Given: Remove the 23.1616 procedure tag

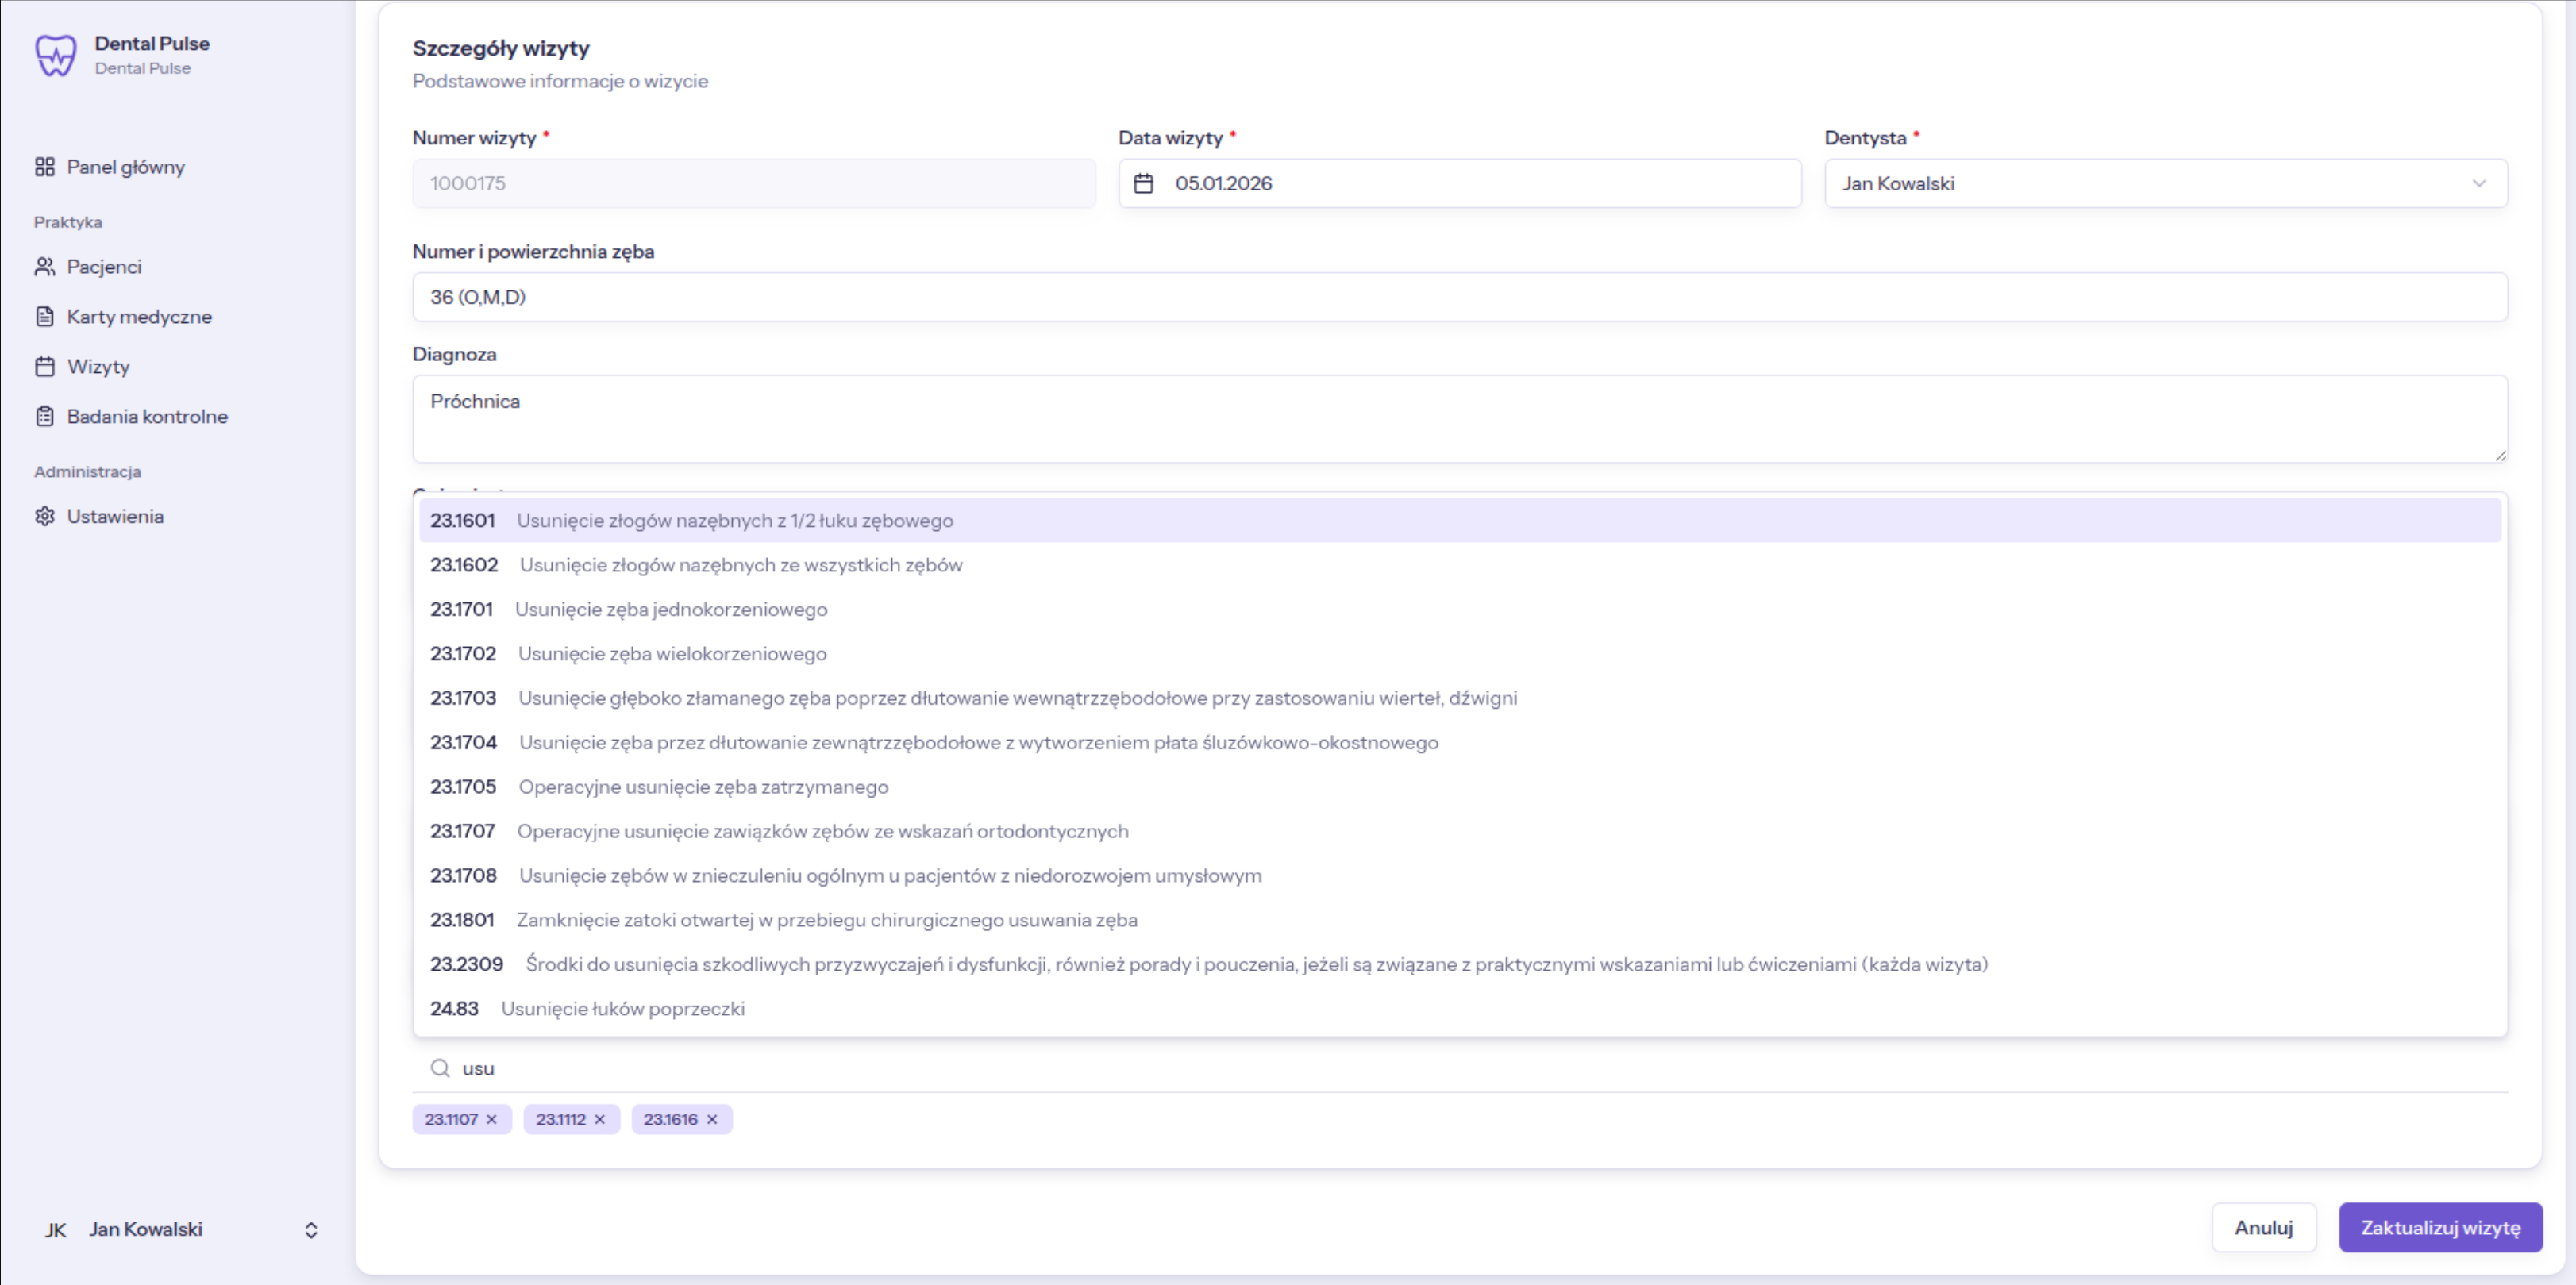Looking at the screenshot, I should pos(712,1120).
